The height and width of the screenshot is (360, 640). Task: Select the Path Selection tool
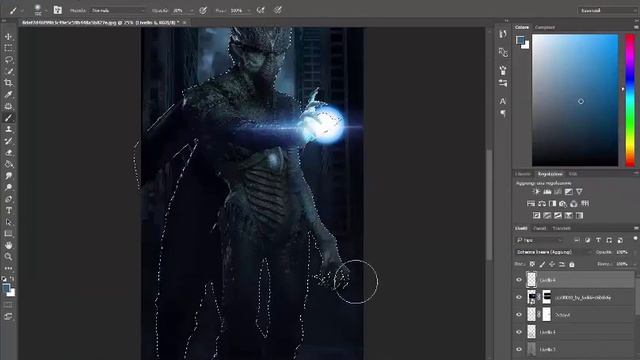[x=8, y=222]
